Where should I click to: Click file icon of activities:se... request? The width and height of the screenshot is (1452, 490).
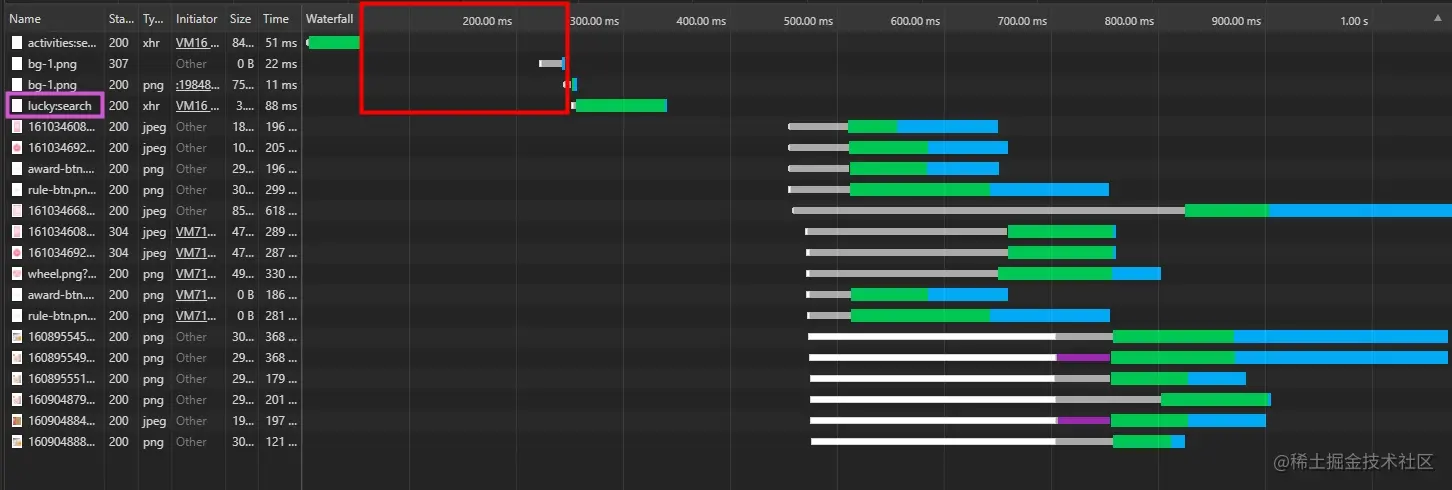17,43
